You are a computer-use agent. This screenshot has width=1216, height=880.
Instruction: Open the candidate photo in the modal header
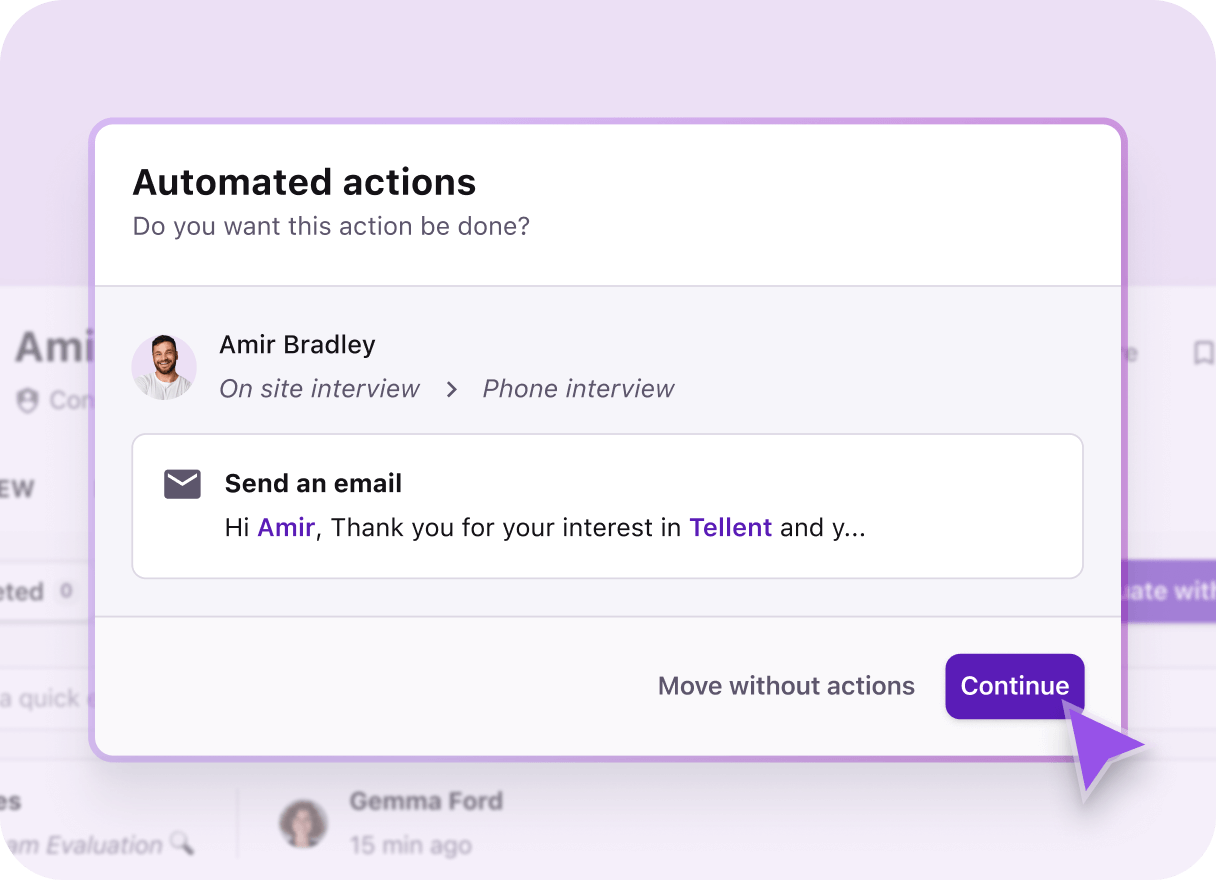[x=163, y=368]
